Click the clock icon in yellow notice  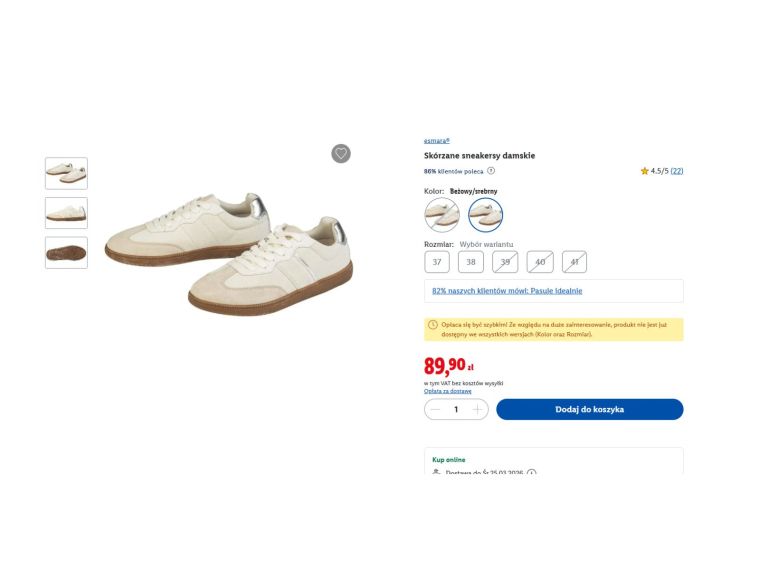coord(432,324)
